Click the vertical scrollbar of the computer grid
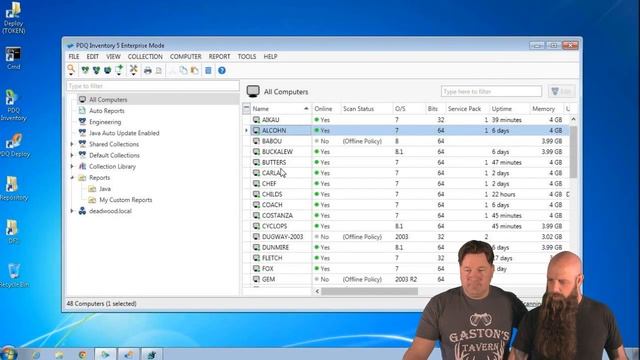 [573, 152]
